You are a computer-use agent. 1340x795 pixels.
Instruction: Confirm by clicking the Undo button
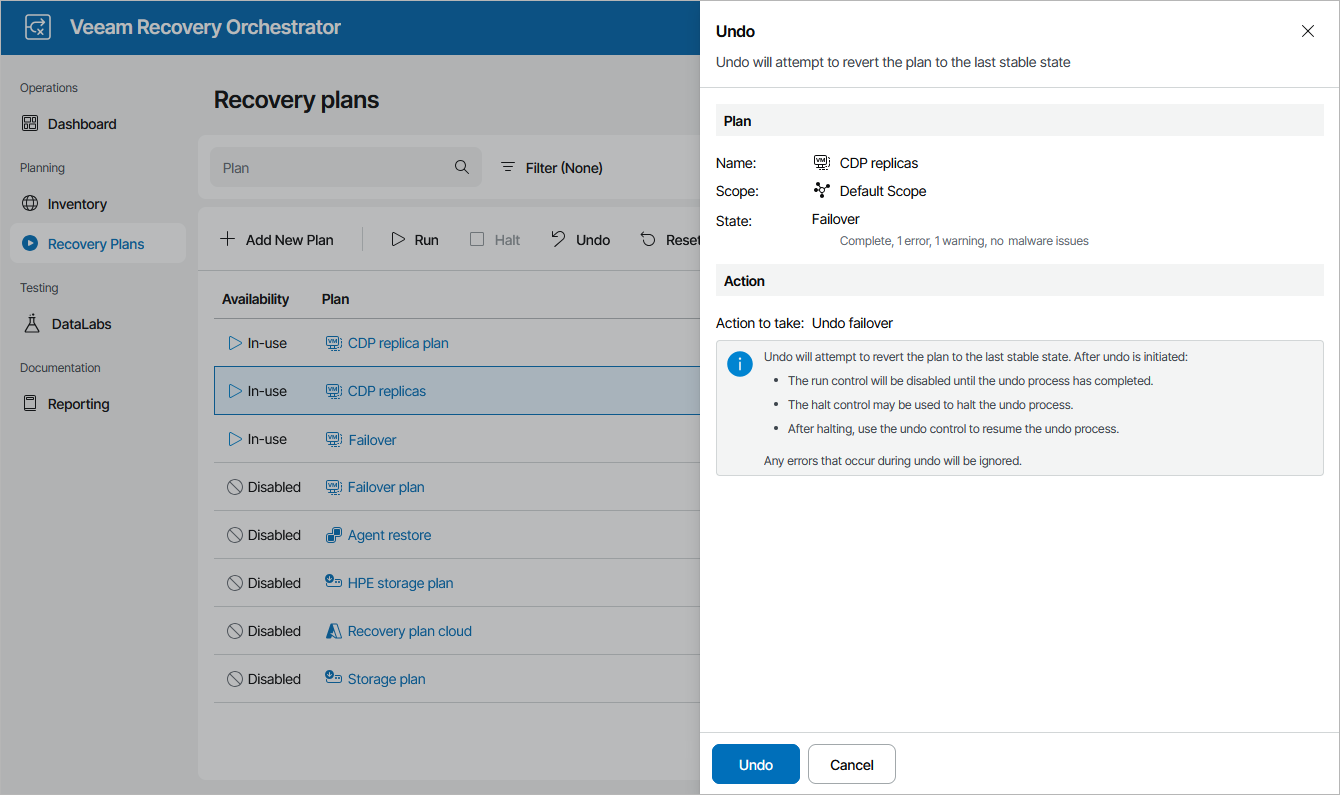coord(755,763)
